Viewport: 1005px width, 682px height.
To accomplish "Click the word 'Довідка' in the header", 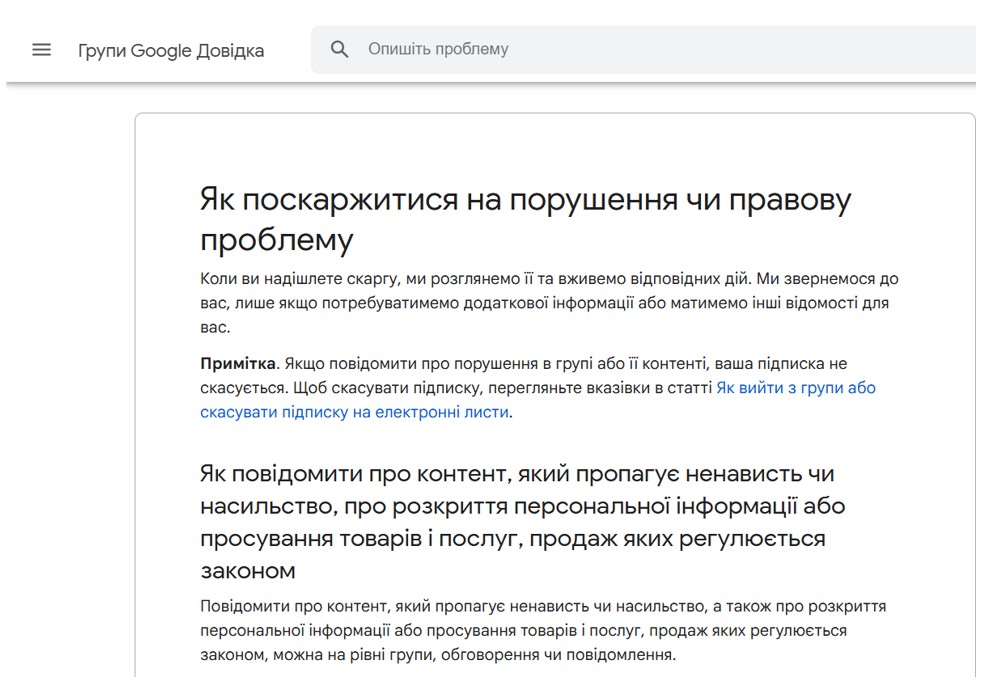I will click(x=230, y=50).
